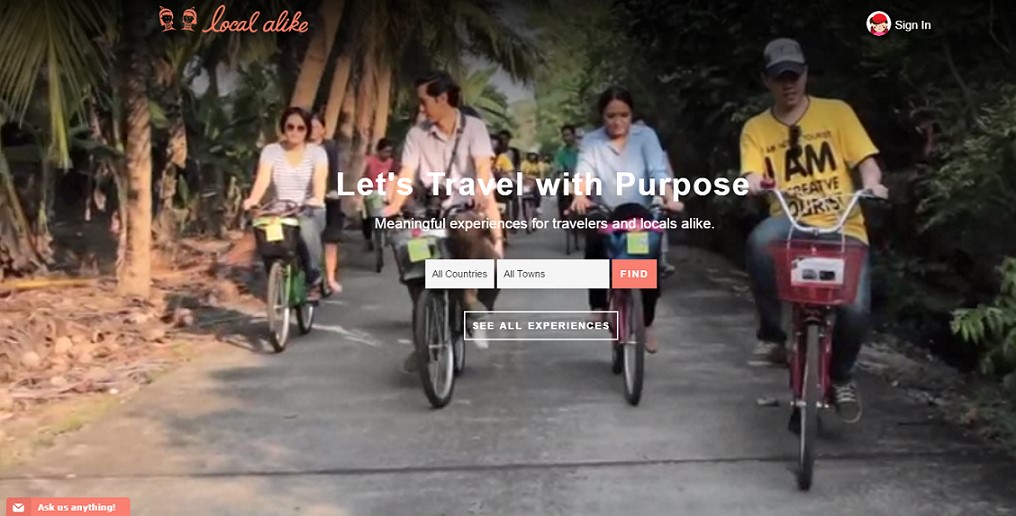
Task: Click the left face icon in the logo
Action: [x=167, y=19]
